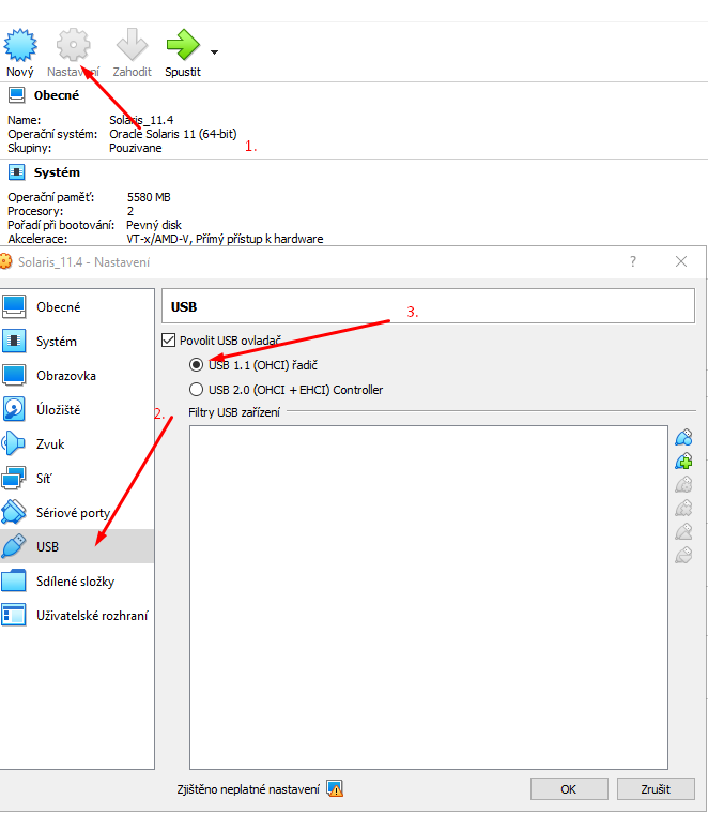Select Zvuk in the settings sidebar
708x815 pixels.
tap(77, 444)
